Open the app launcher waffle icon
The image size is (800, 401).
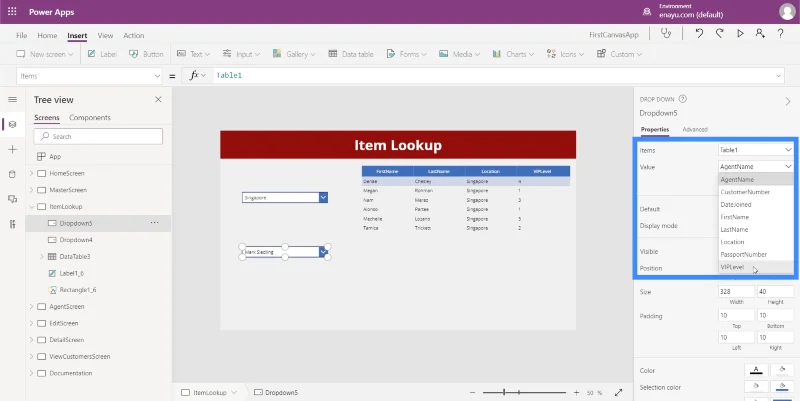(12, 11)
